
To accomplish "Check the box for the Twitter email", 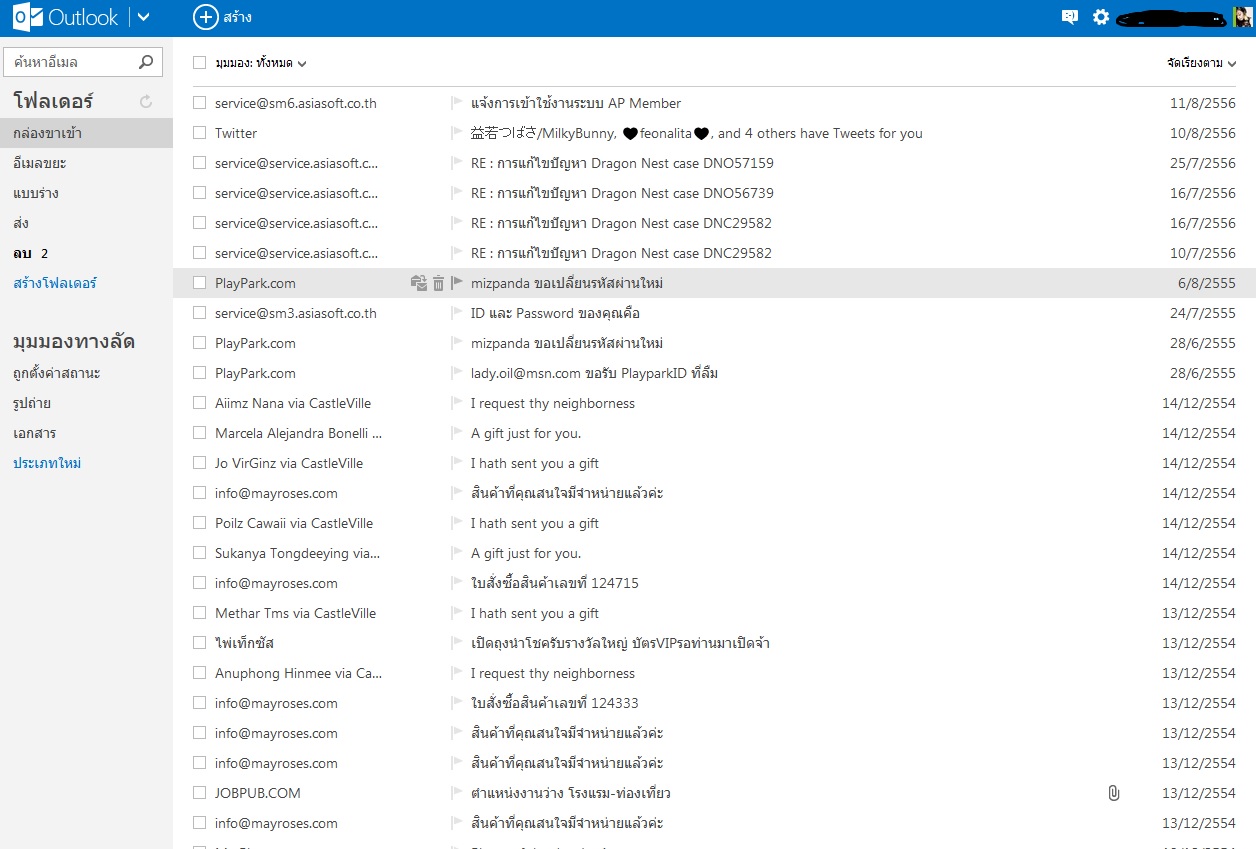I will 200,133.
